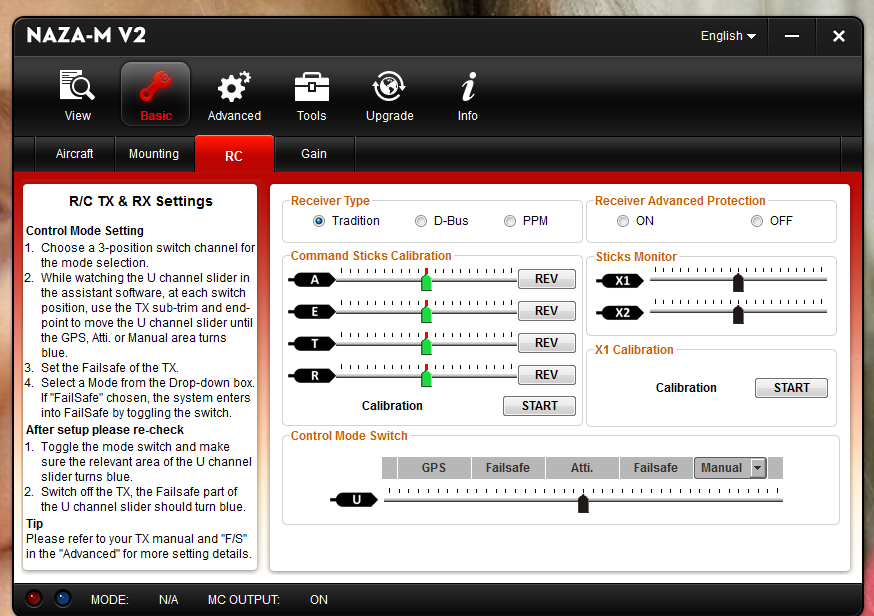The image size is (874, 616).
Task: Click the U channel slider handle
Action: click(x=583, y=504)
